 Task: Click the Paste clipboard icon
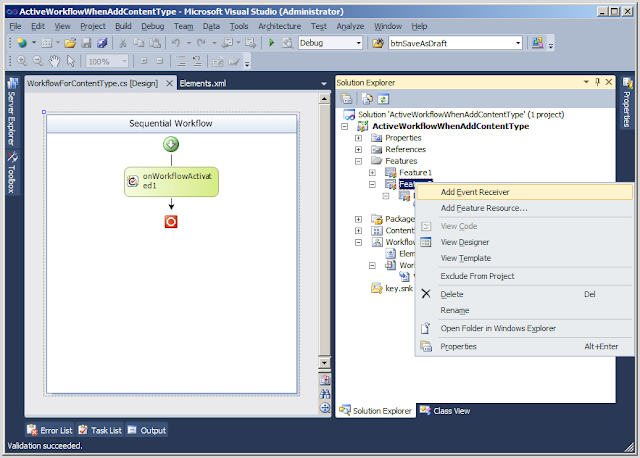pyautogui.click(x=155, y=43)
